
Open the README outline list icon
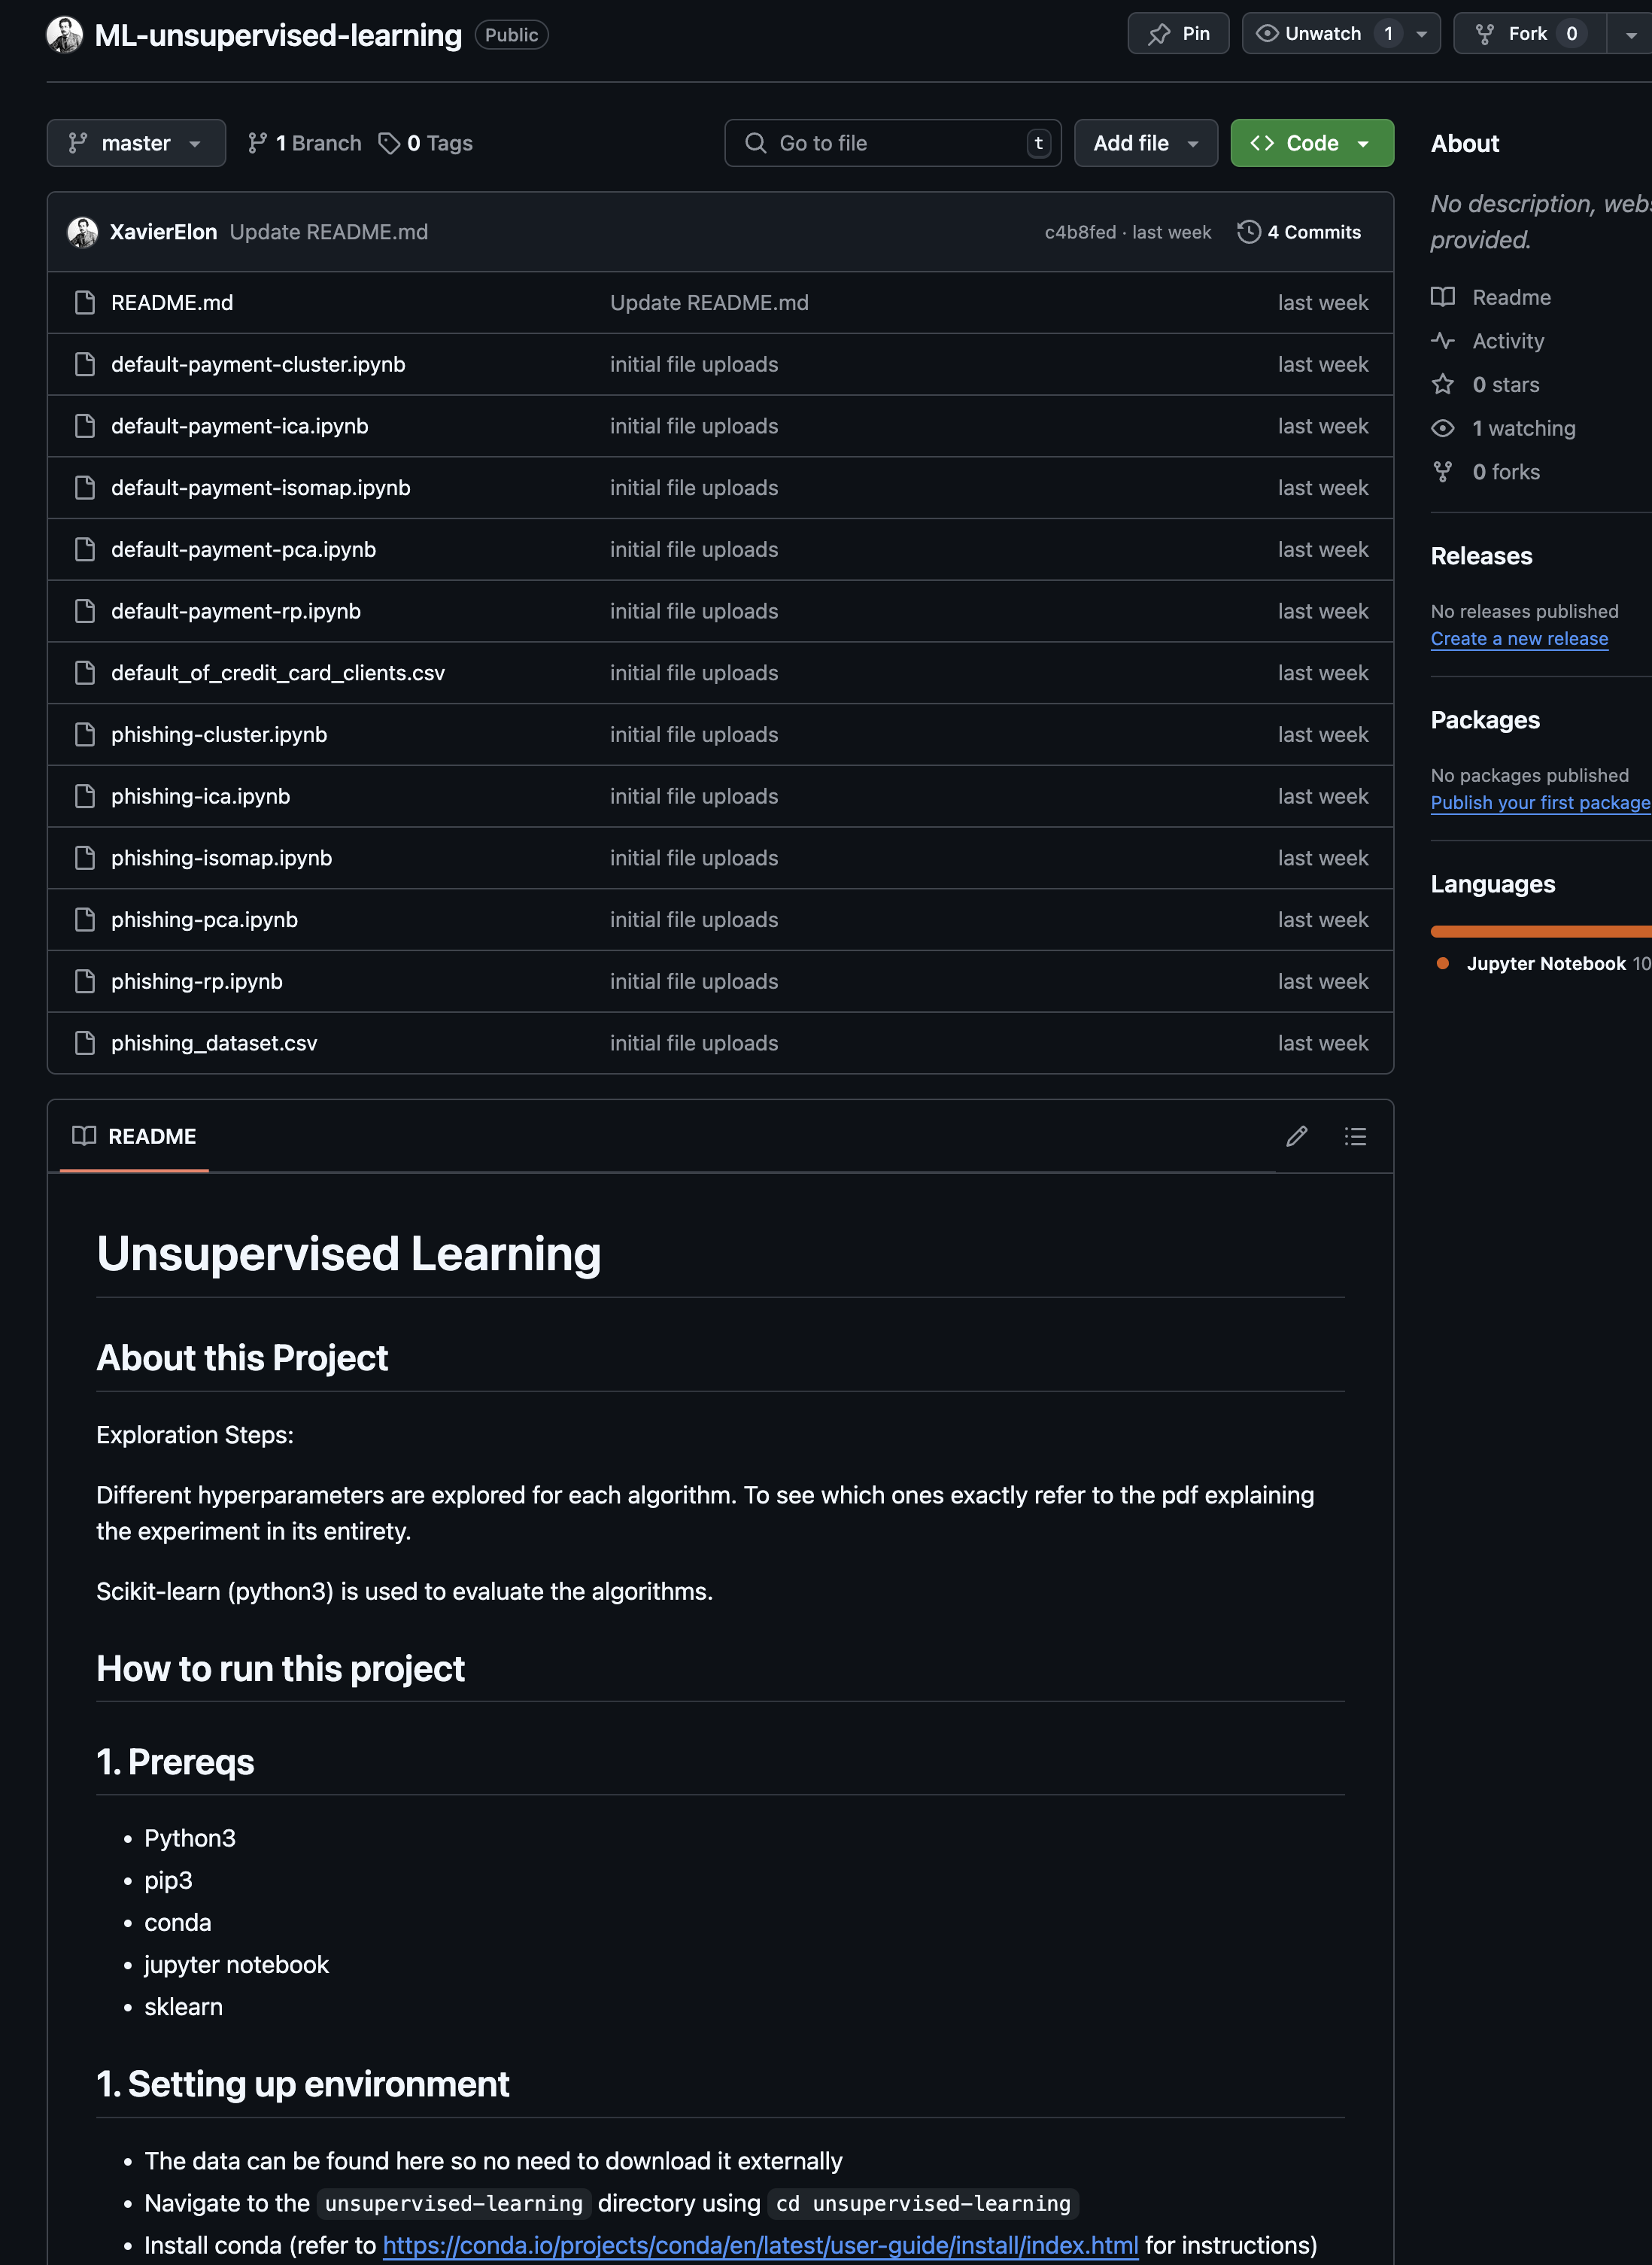pos(1355,1136)
